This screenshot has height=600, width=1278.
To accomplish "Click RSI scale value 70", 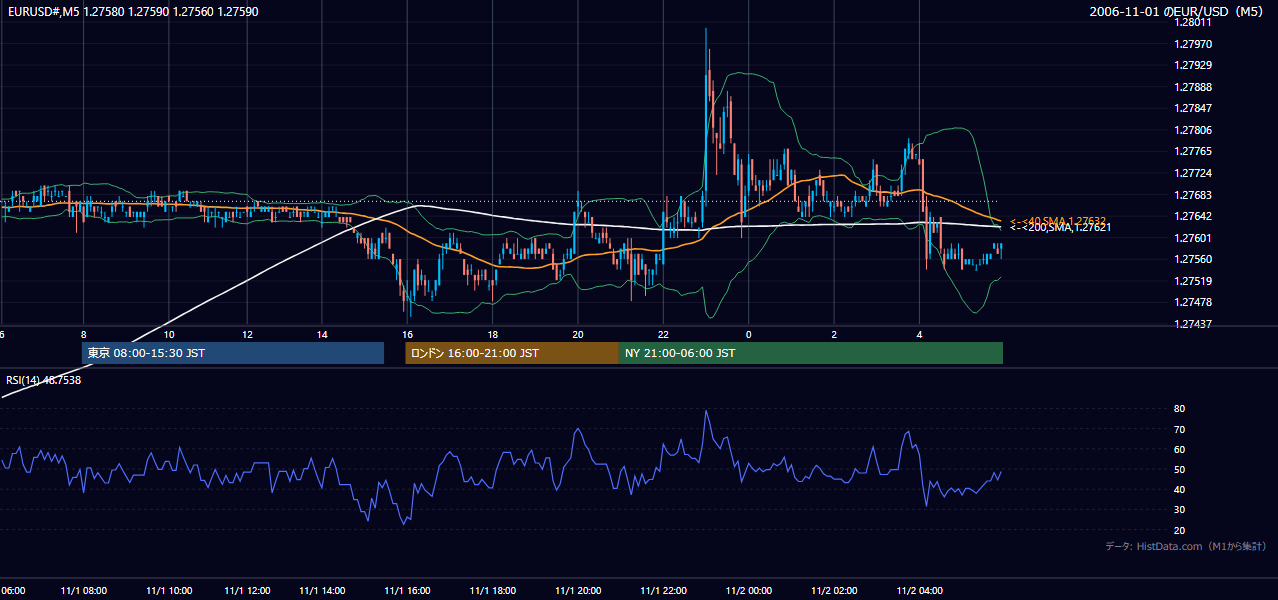I will click(1179, 429).
